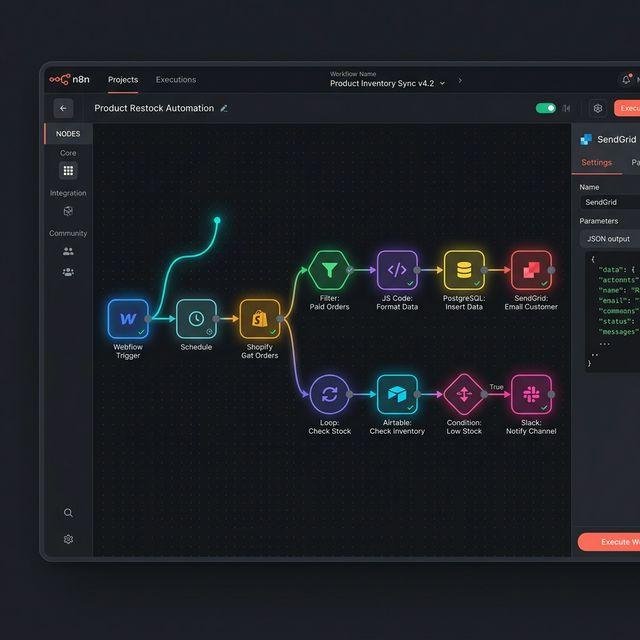The image size is (640, 640).
Task: Open the notifications bell
Action: tap(627, 80)
